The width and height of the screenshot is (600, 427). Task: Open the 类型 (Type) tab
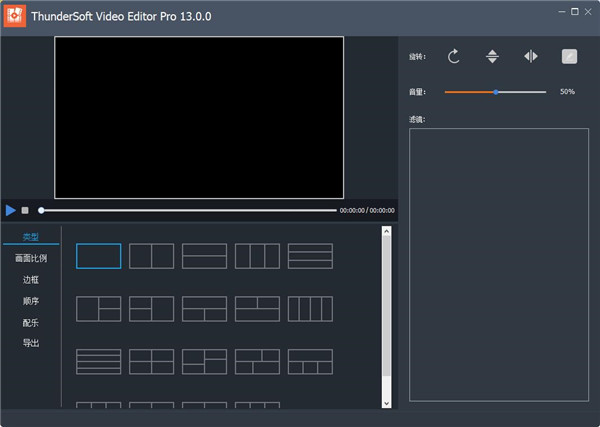[30, 237]
